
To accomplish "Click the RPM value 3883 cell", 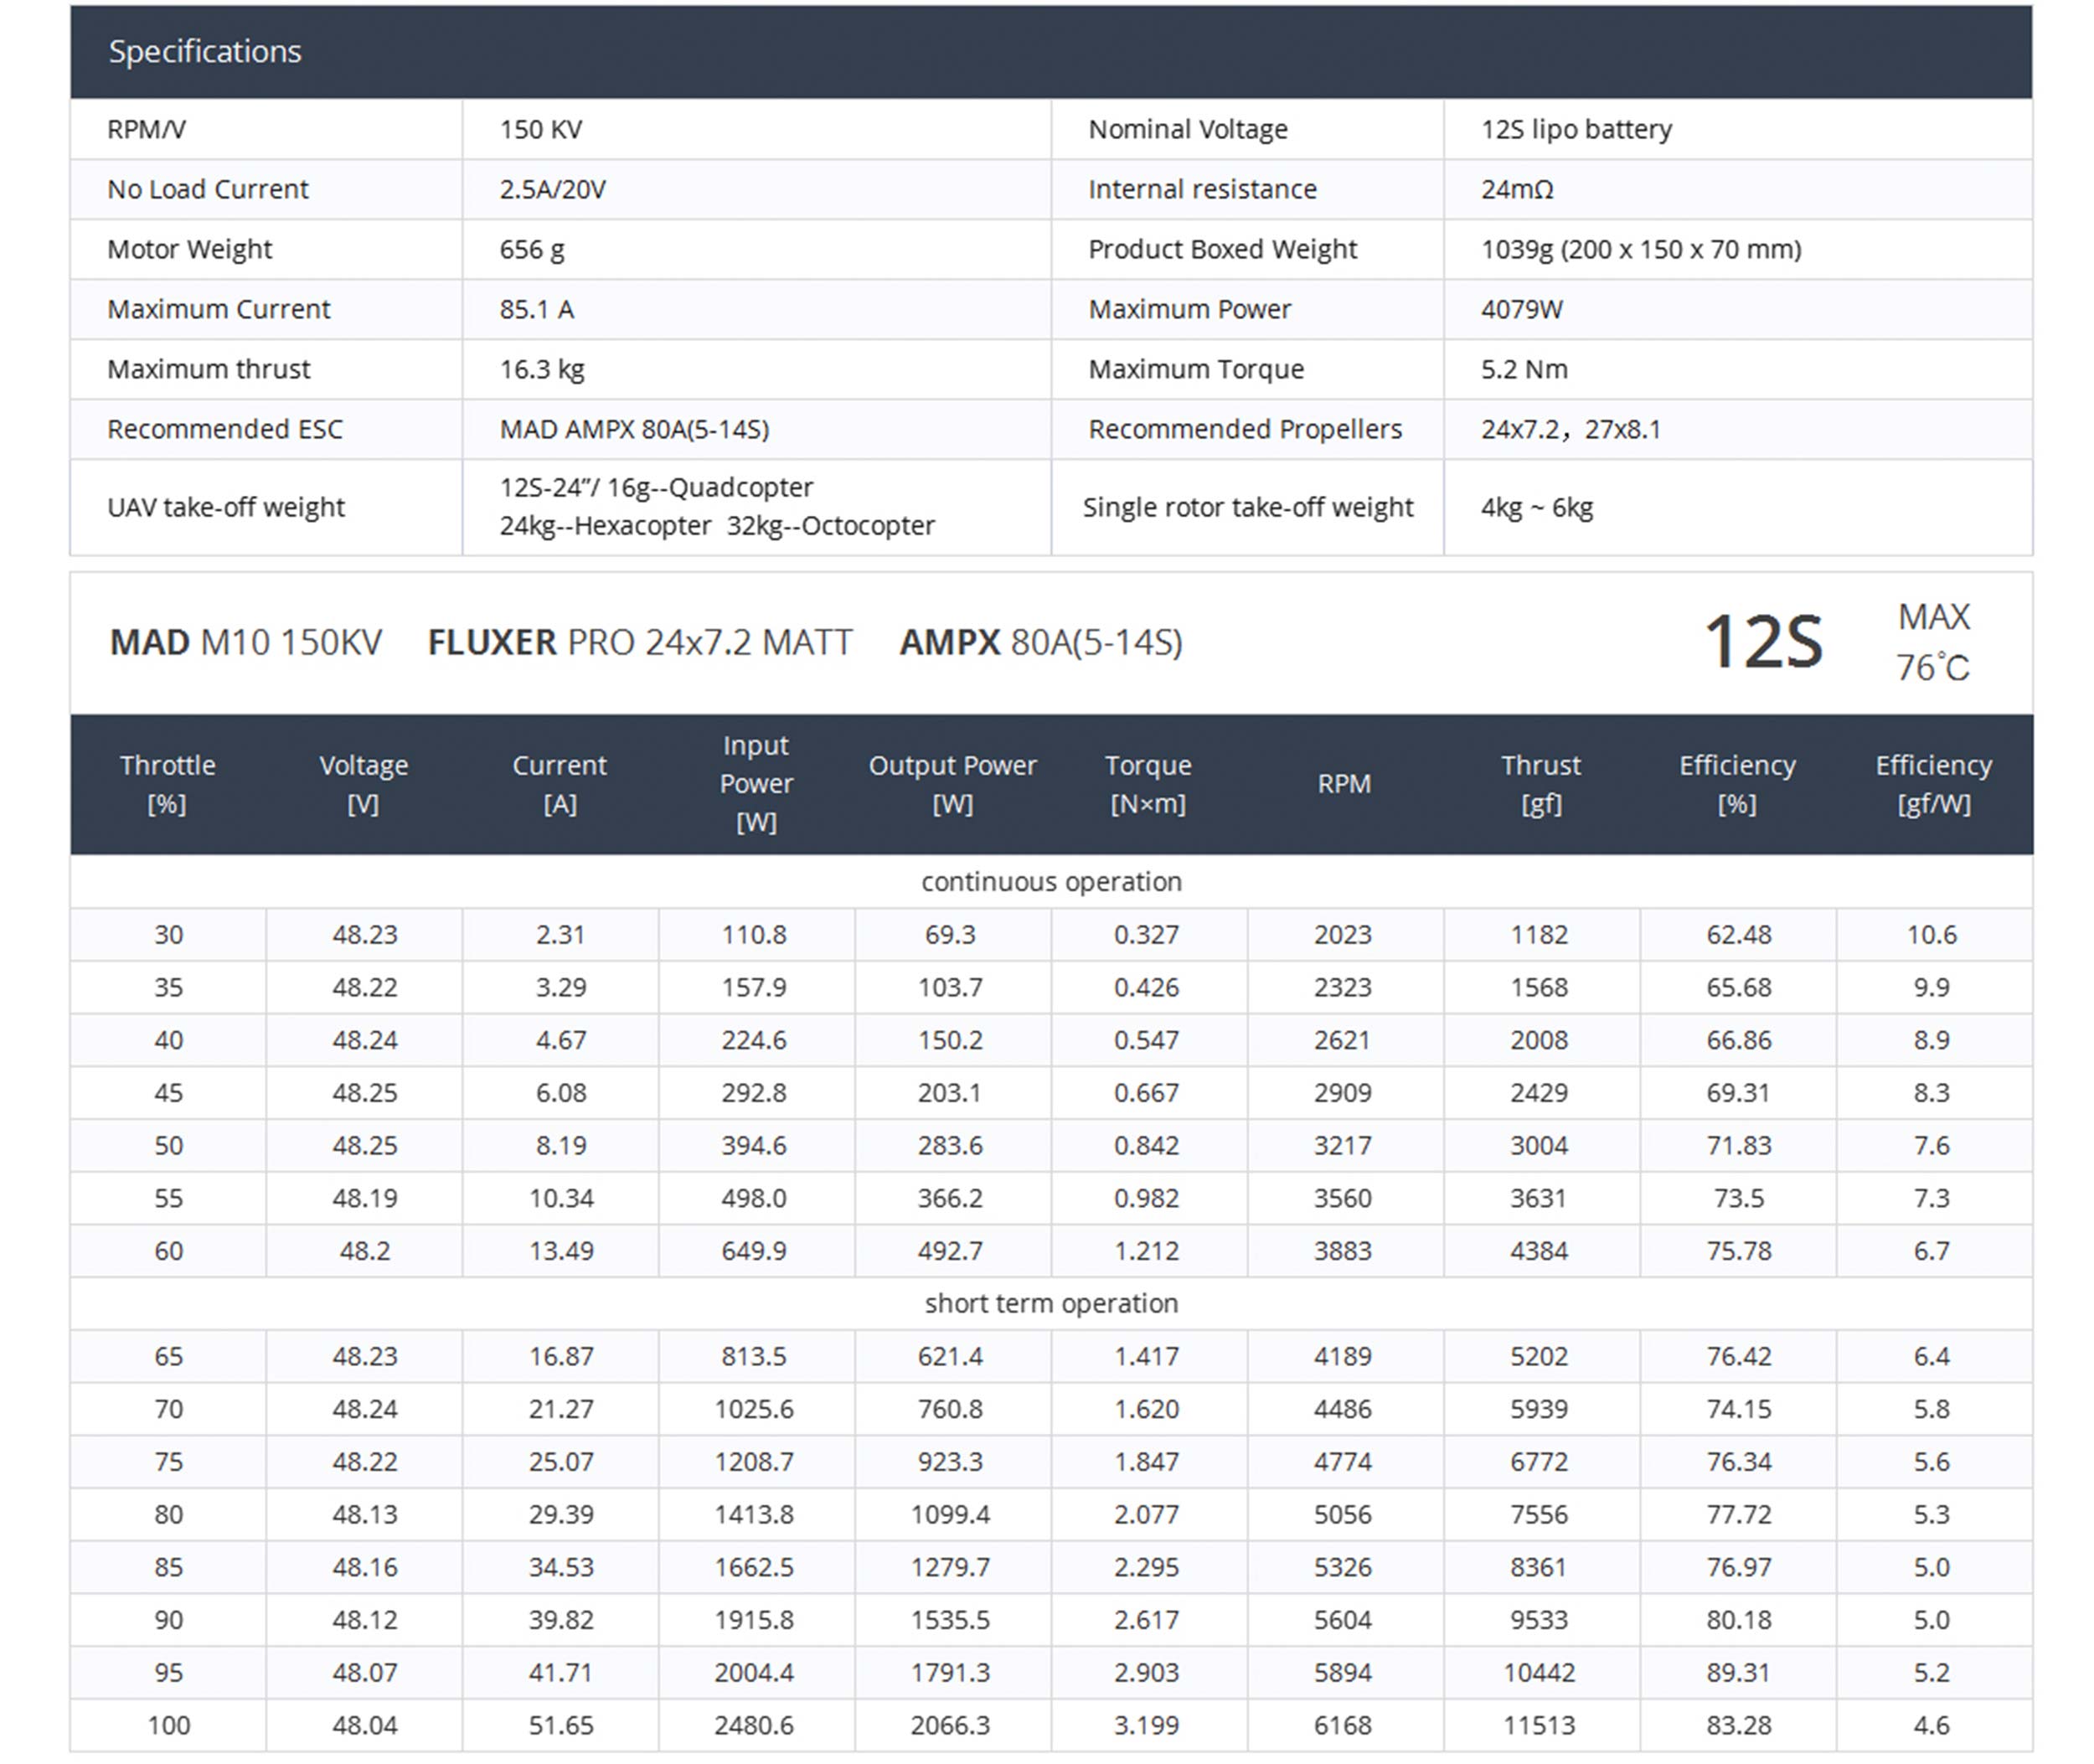I will pos(1342,1251).
